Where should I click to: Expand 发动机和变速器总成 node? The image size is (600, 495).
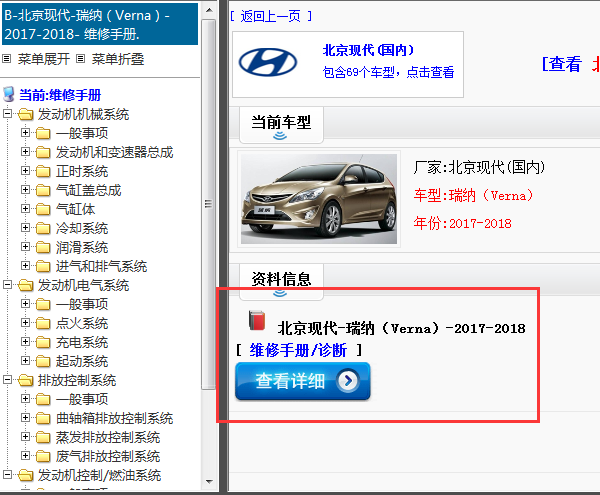[25, 152]
